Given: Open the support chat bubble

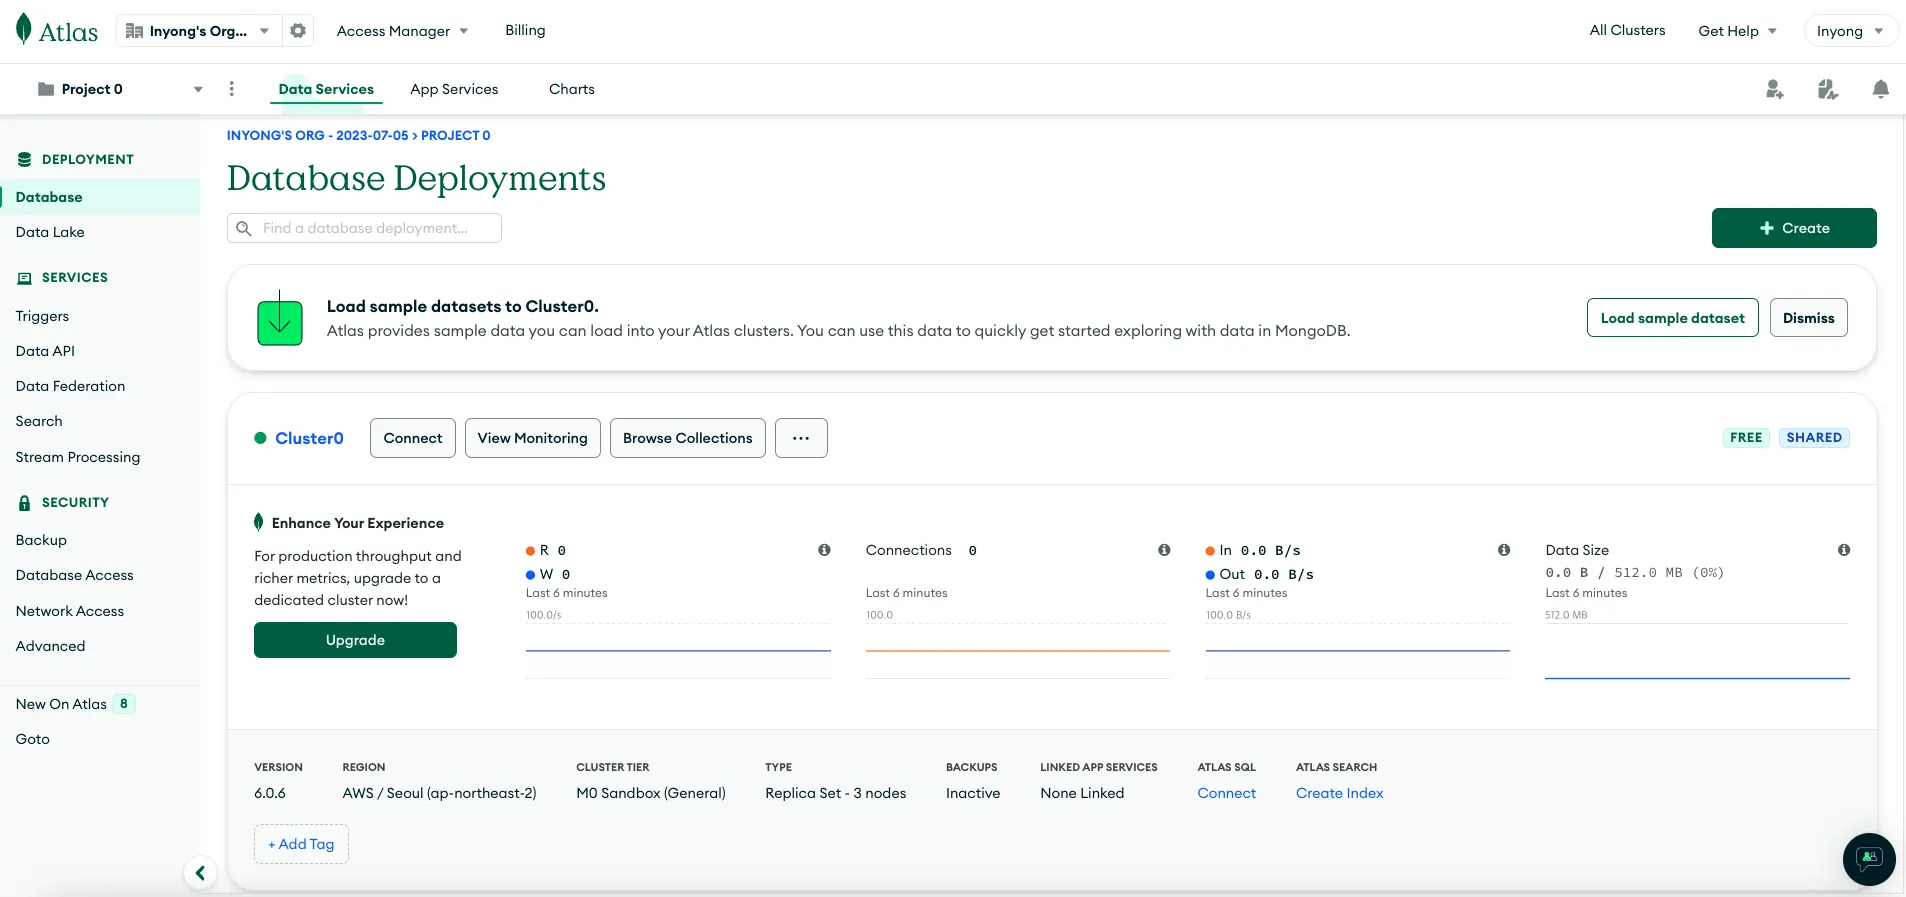Looking at the screenshot, I should click(x=1868, y=859).
